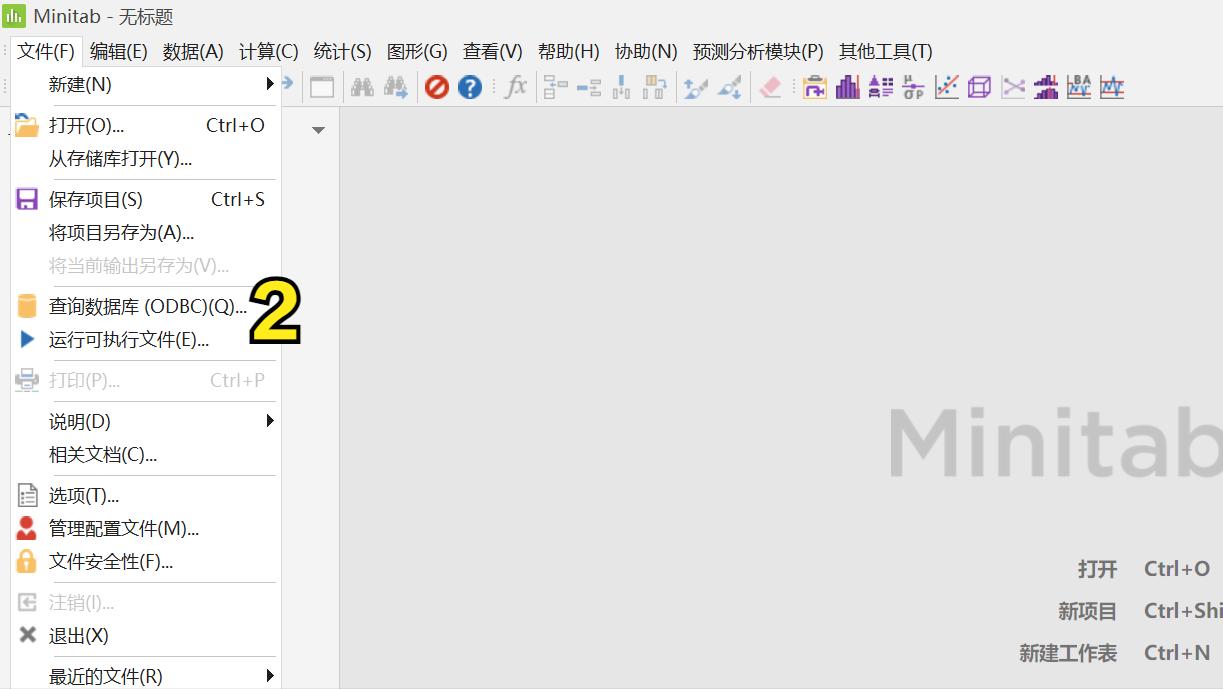Click the navigator panel dropdown arrow
The height and width of the screenshot is (689, 1223).
[318, 130]
